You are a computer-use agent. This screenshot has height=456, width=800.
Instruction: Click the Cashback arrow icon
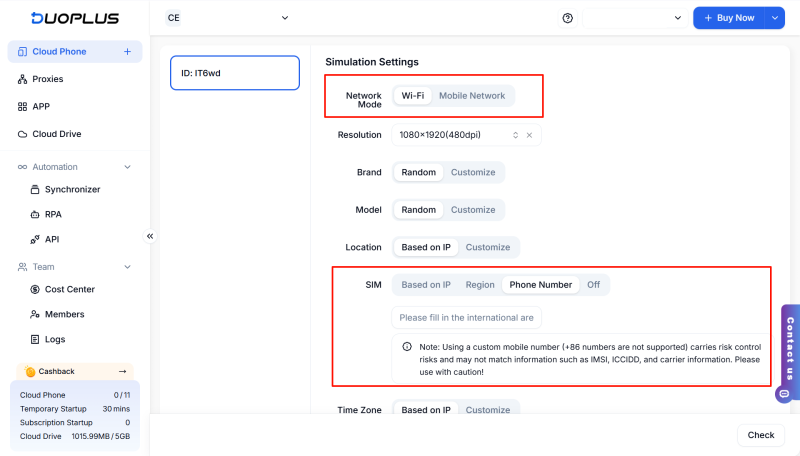click(123, 371)
